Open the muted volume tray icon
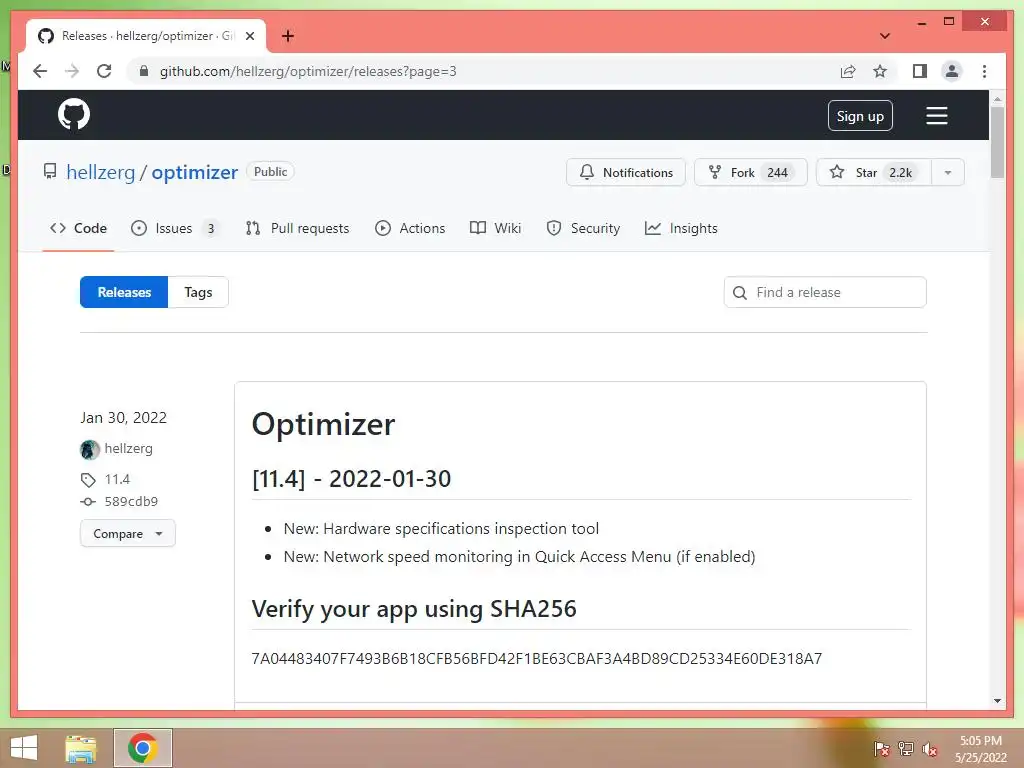The height and width of the screenshot is (768, 1024). [929, 749]
